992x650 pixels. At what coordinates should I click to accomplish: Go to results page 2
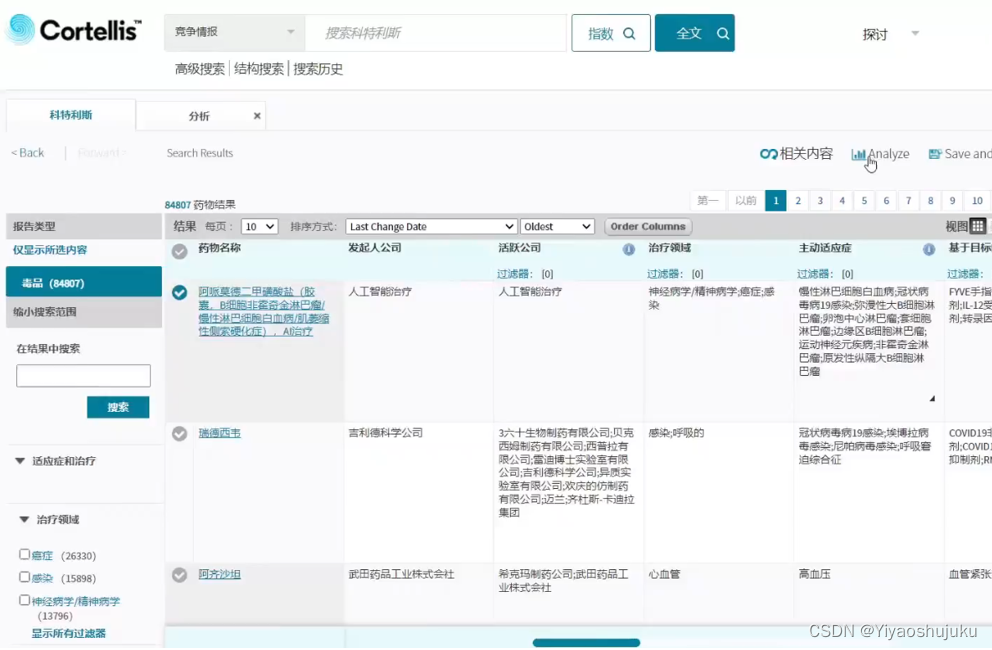798,201
